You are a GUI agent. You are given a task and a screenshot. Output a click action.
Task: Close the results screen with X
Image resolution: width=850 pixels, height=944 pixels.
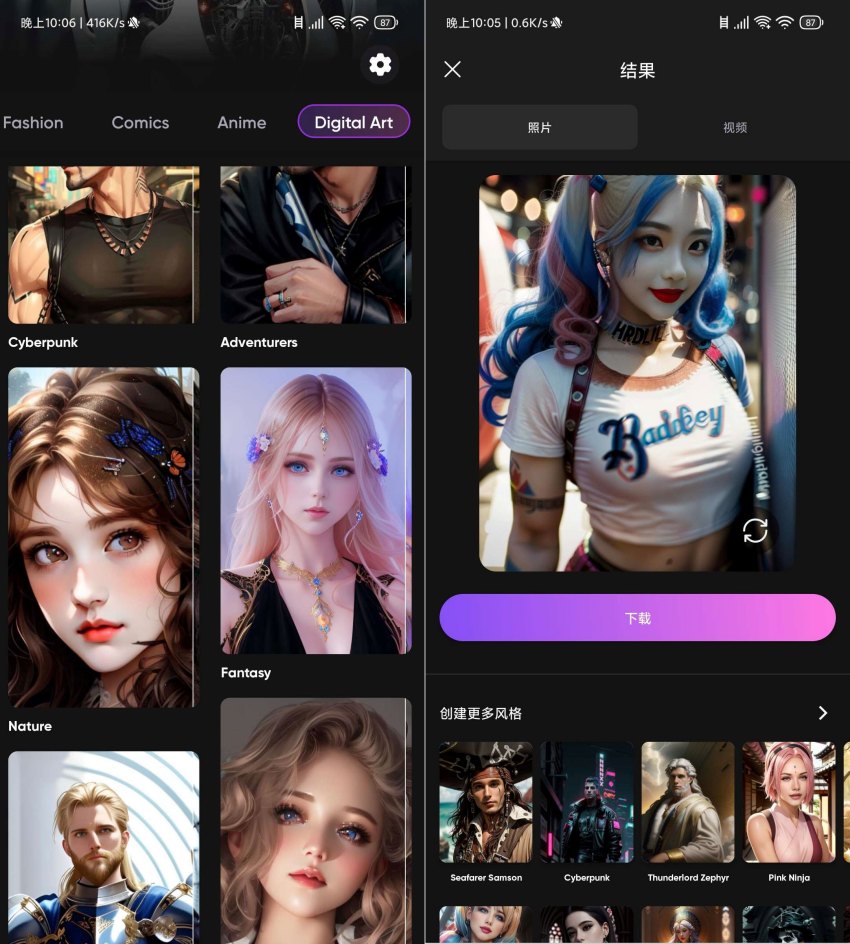[452, 69]
